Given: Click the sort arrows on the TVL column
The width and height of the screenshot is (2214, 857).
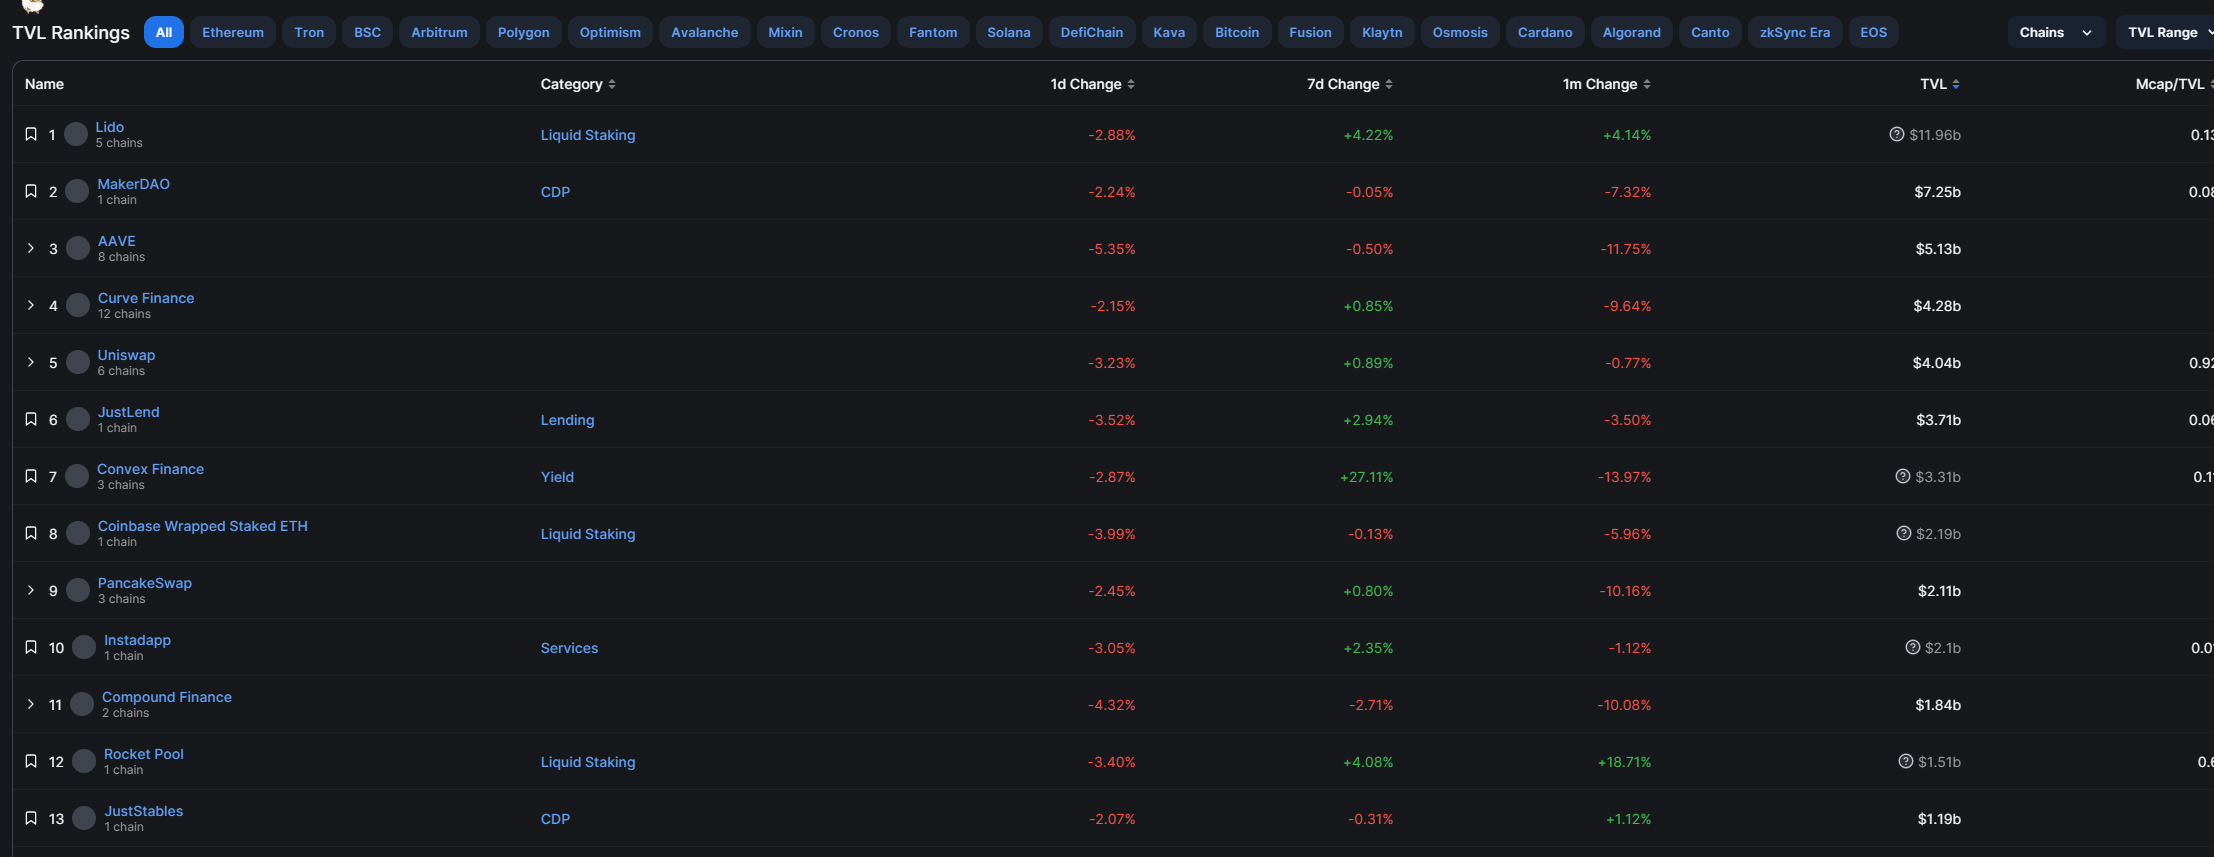Looking at the screenshot, I should (x=1956, y=84).
